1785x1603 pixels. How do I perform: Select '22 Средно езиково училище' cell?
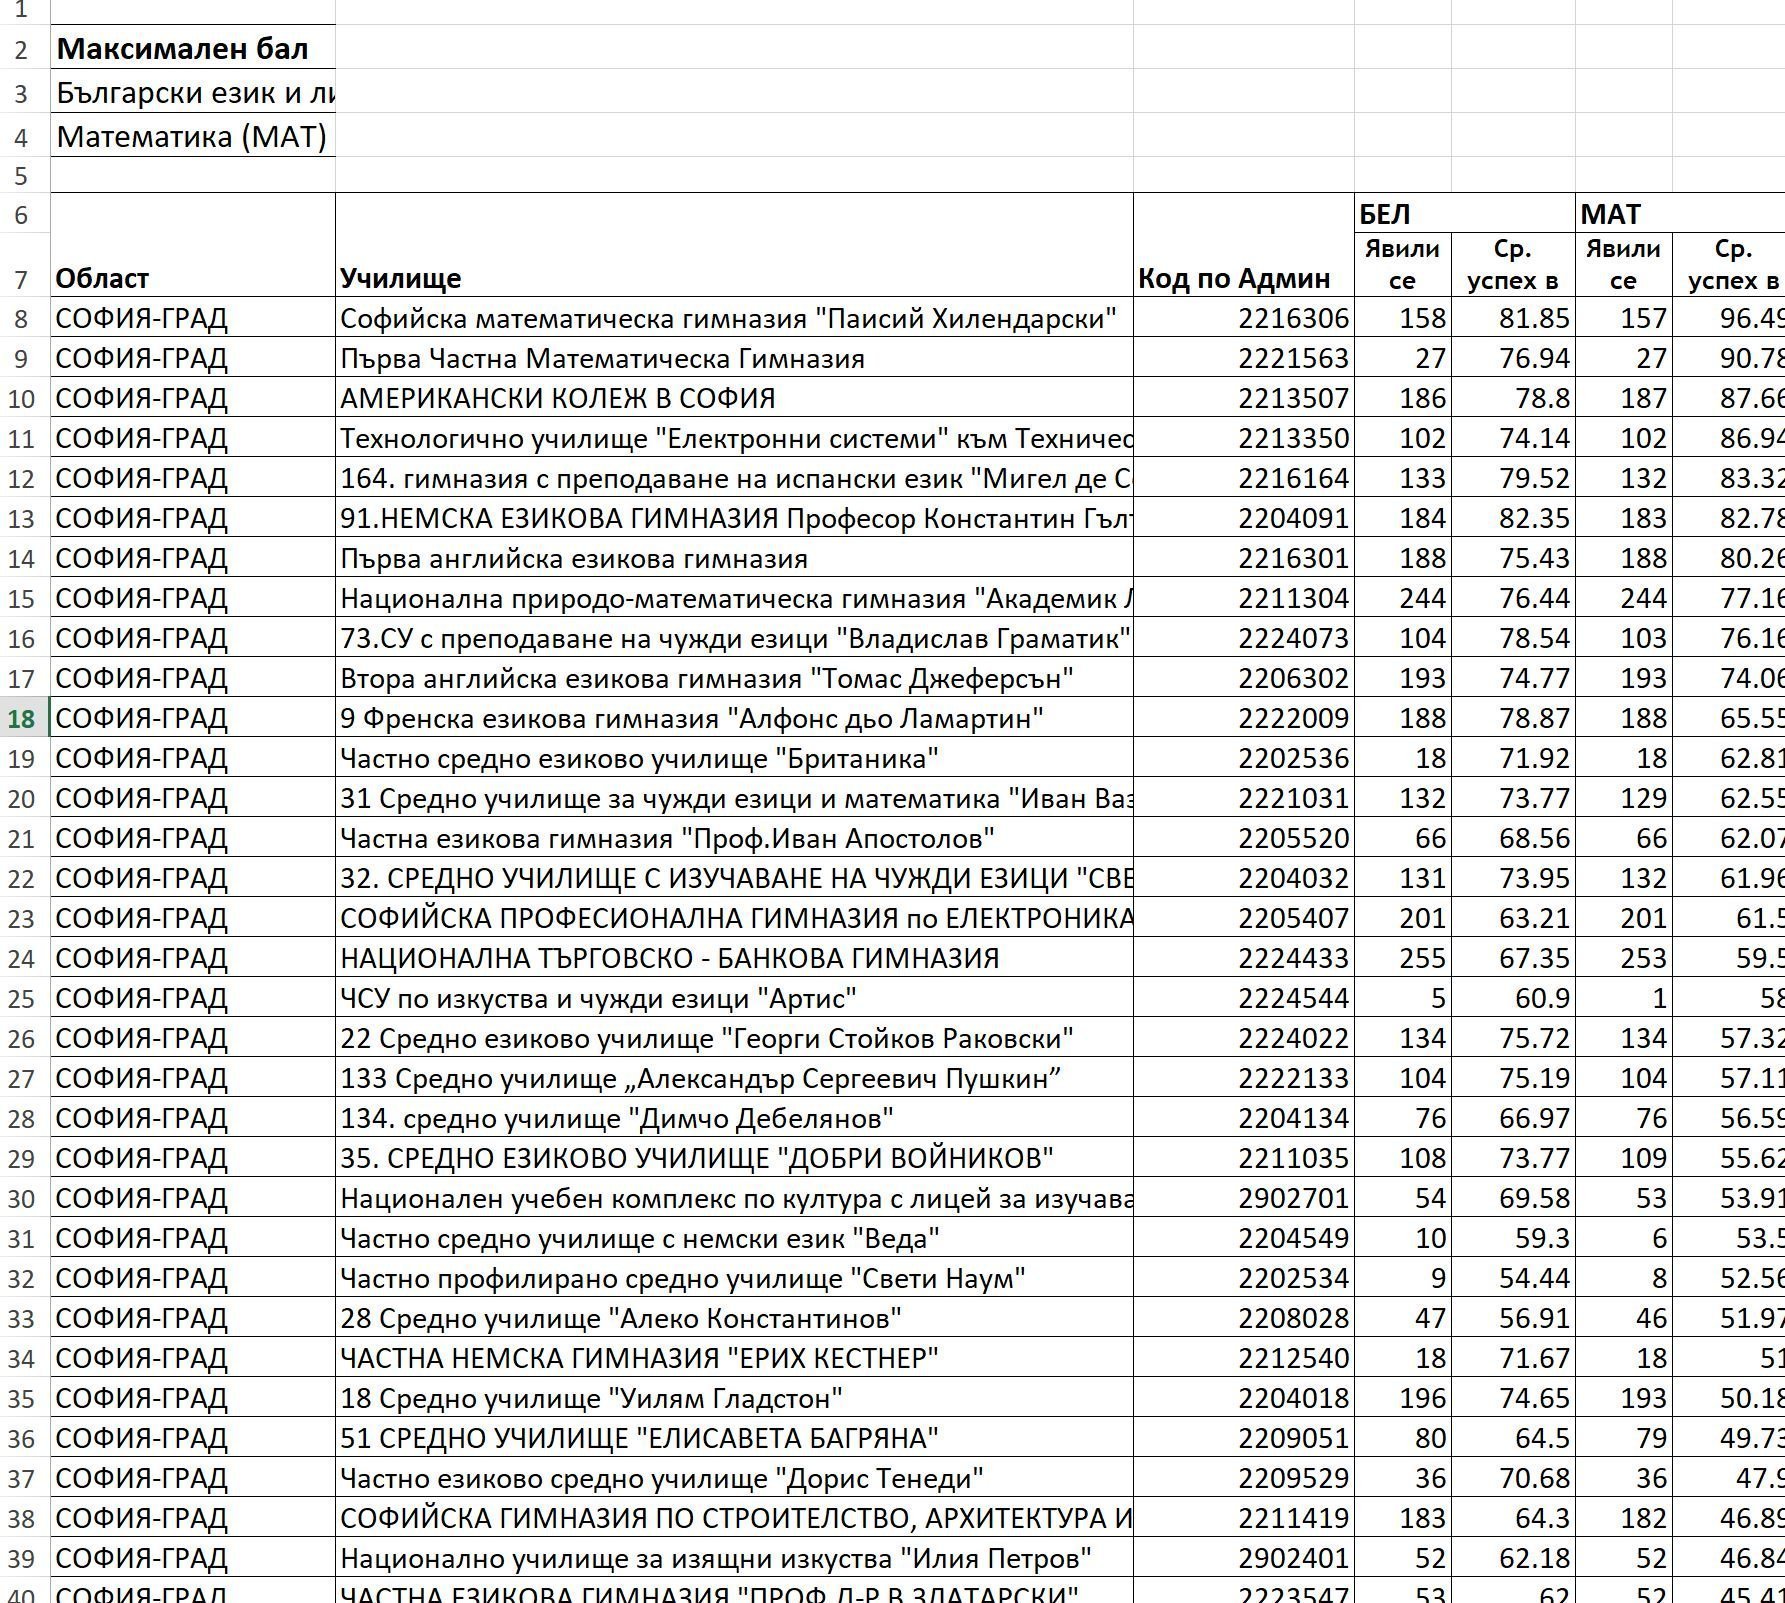(x=734, y=1038)
